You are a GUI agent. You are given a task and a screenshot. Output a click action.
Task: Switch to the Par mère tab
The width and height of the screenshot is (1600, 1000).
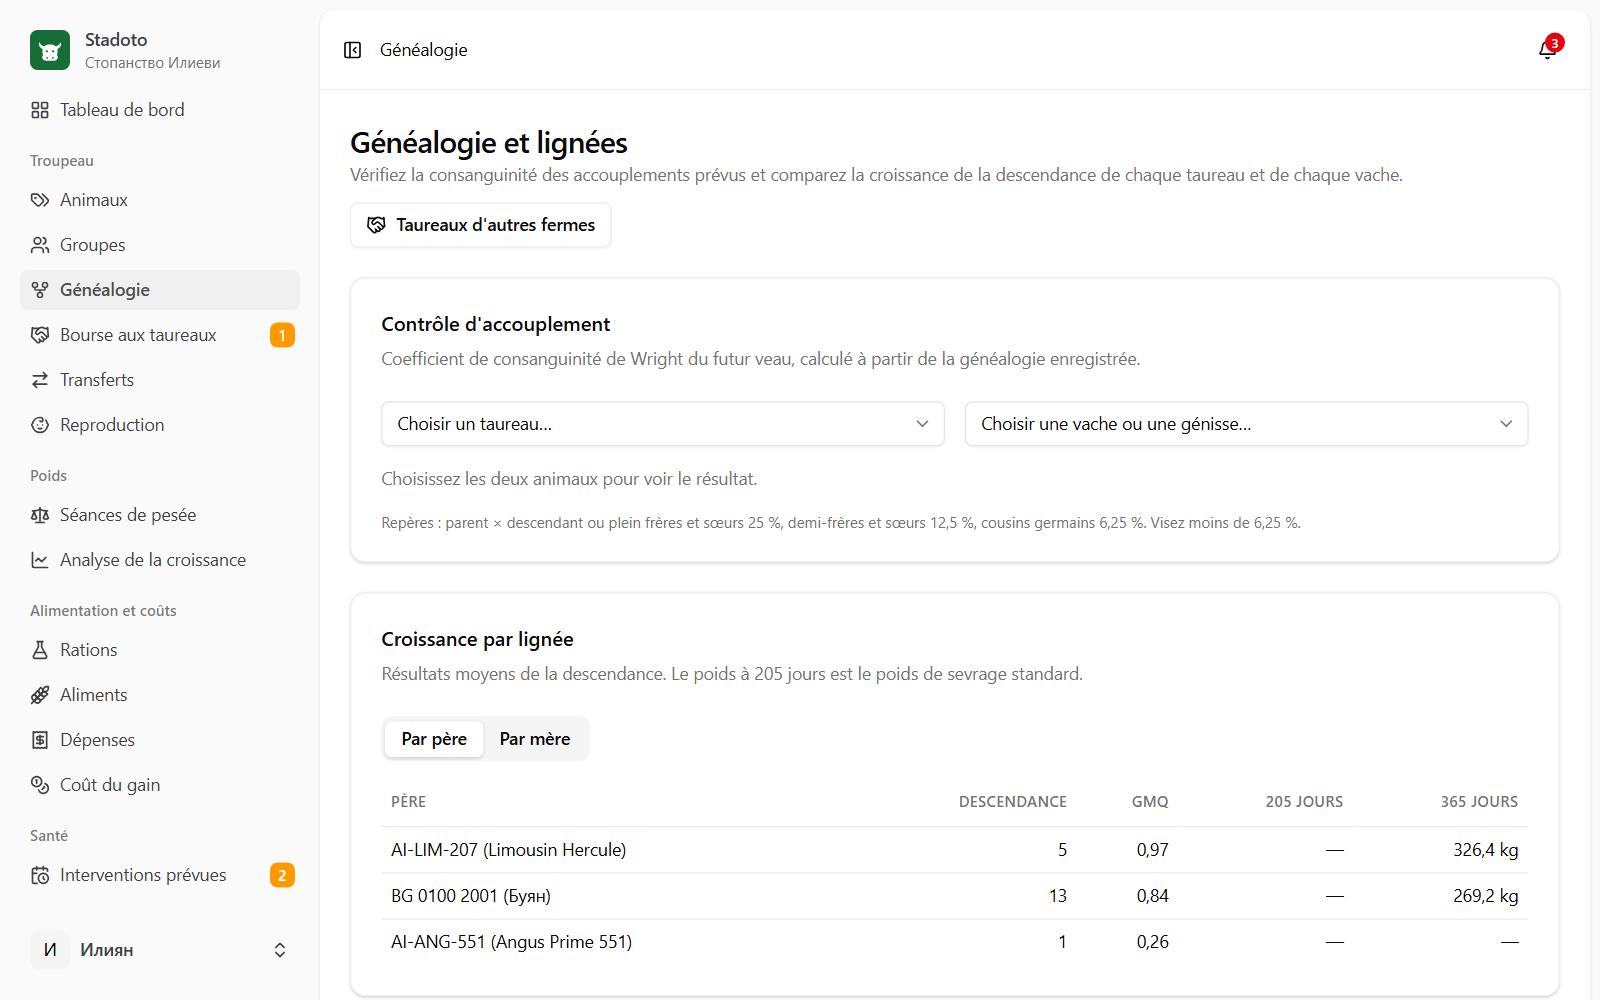coord(535,739)
